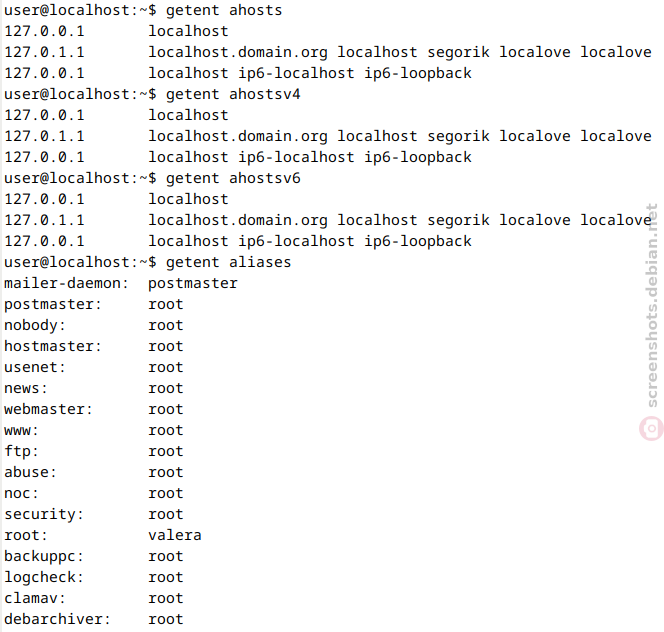Click the 'debarchiver:' alias entry
This screenshot has height=632, width=664.
click(x=57, y=619)
